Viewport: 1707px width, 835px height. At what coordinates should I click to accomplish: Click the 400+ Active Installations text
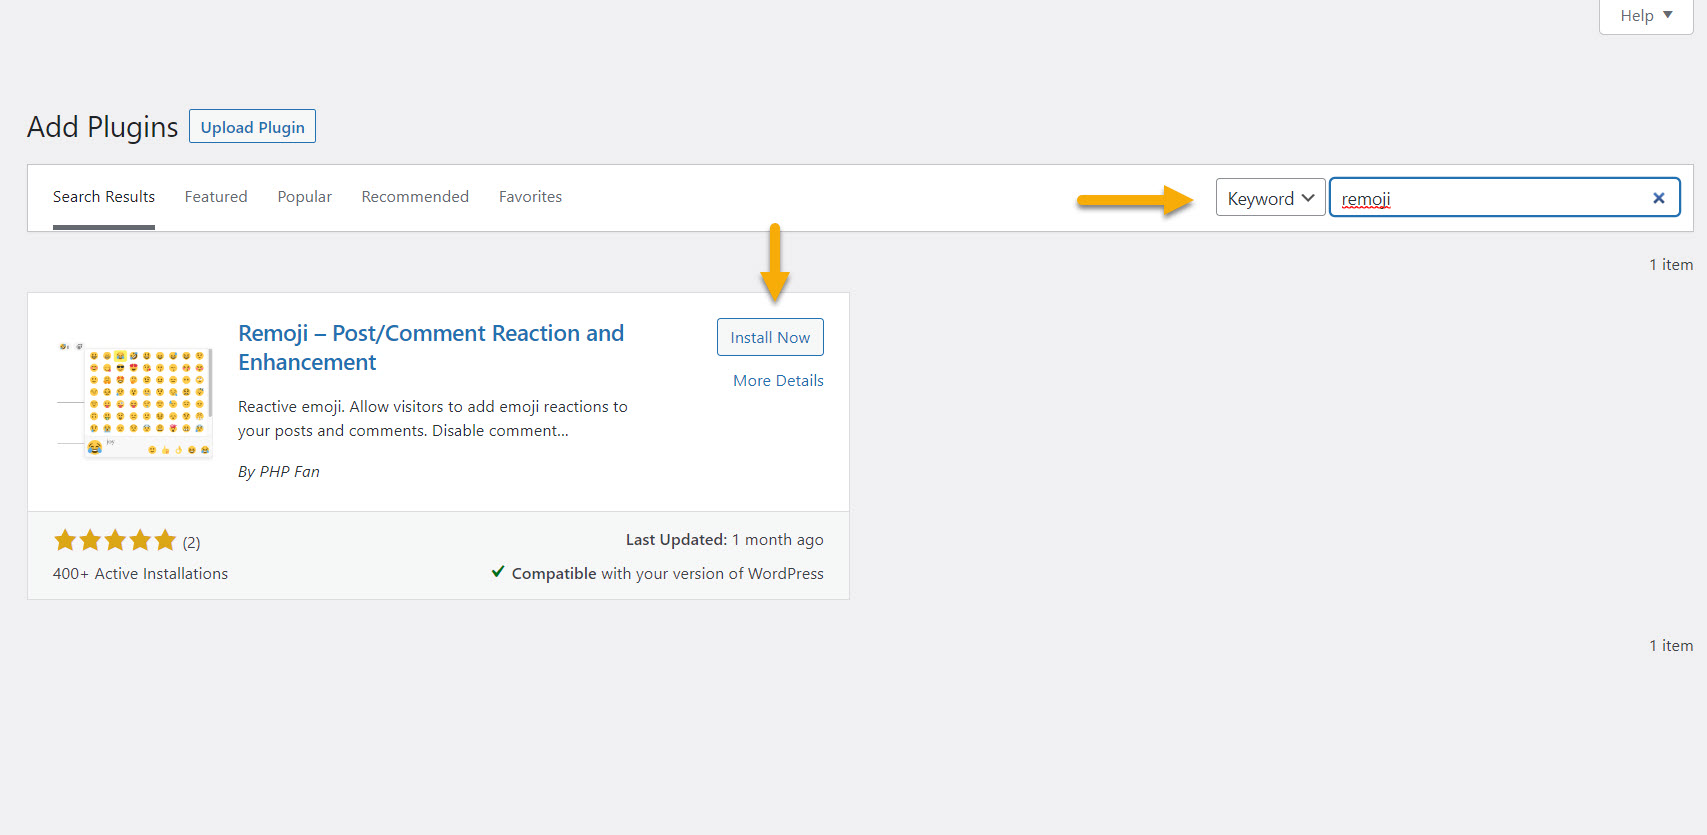pos(140,574)
